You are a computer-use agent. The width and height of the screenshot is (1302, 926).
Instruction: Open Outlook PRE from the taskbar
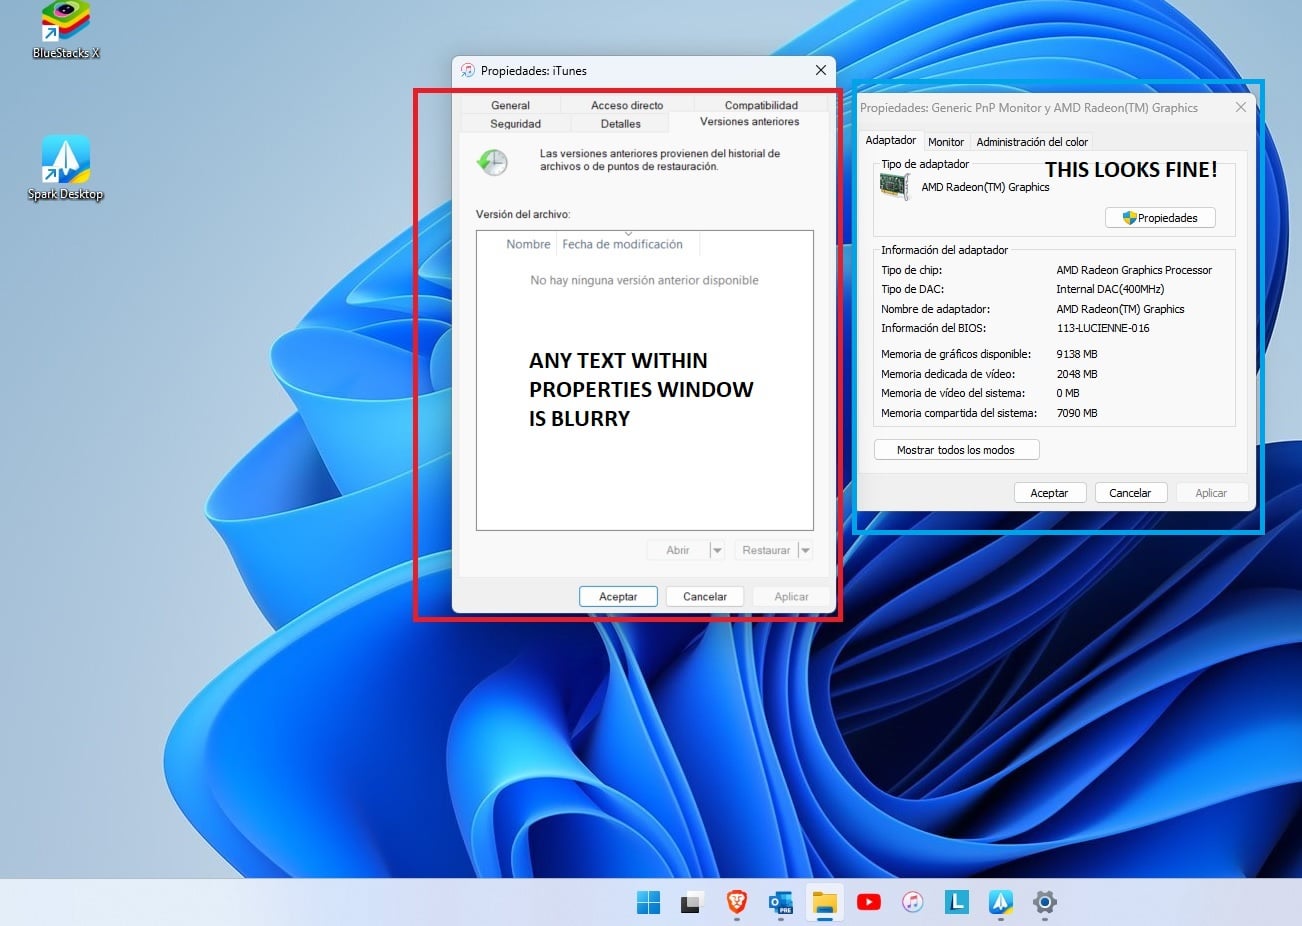tap(780, 902)
